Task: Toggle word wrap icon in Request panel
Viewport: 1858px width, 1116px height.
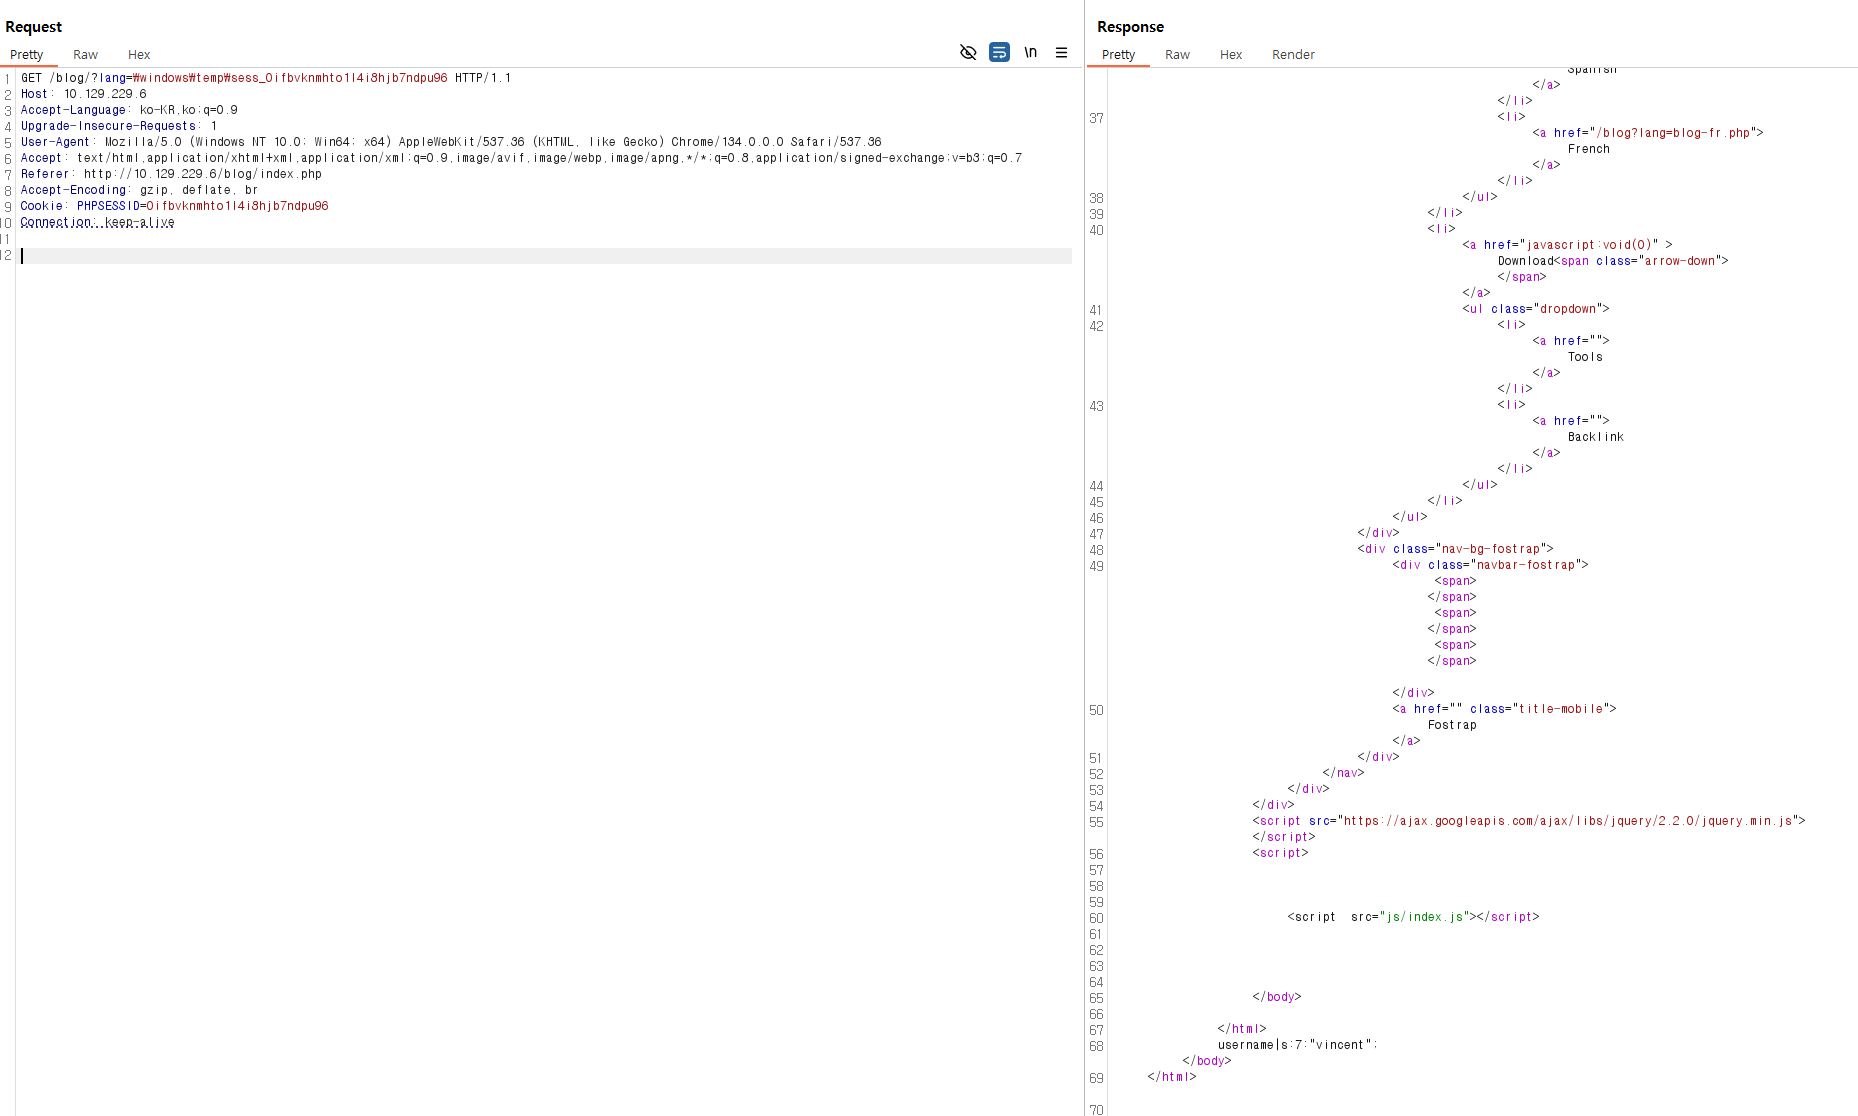Action: (x=999, y=52)
